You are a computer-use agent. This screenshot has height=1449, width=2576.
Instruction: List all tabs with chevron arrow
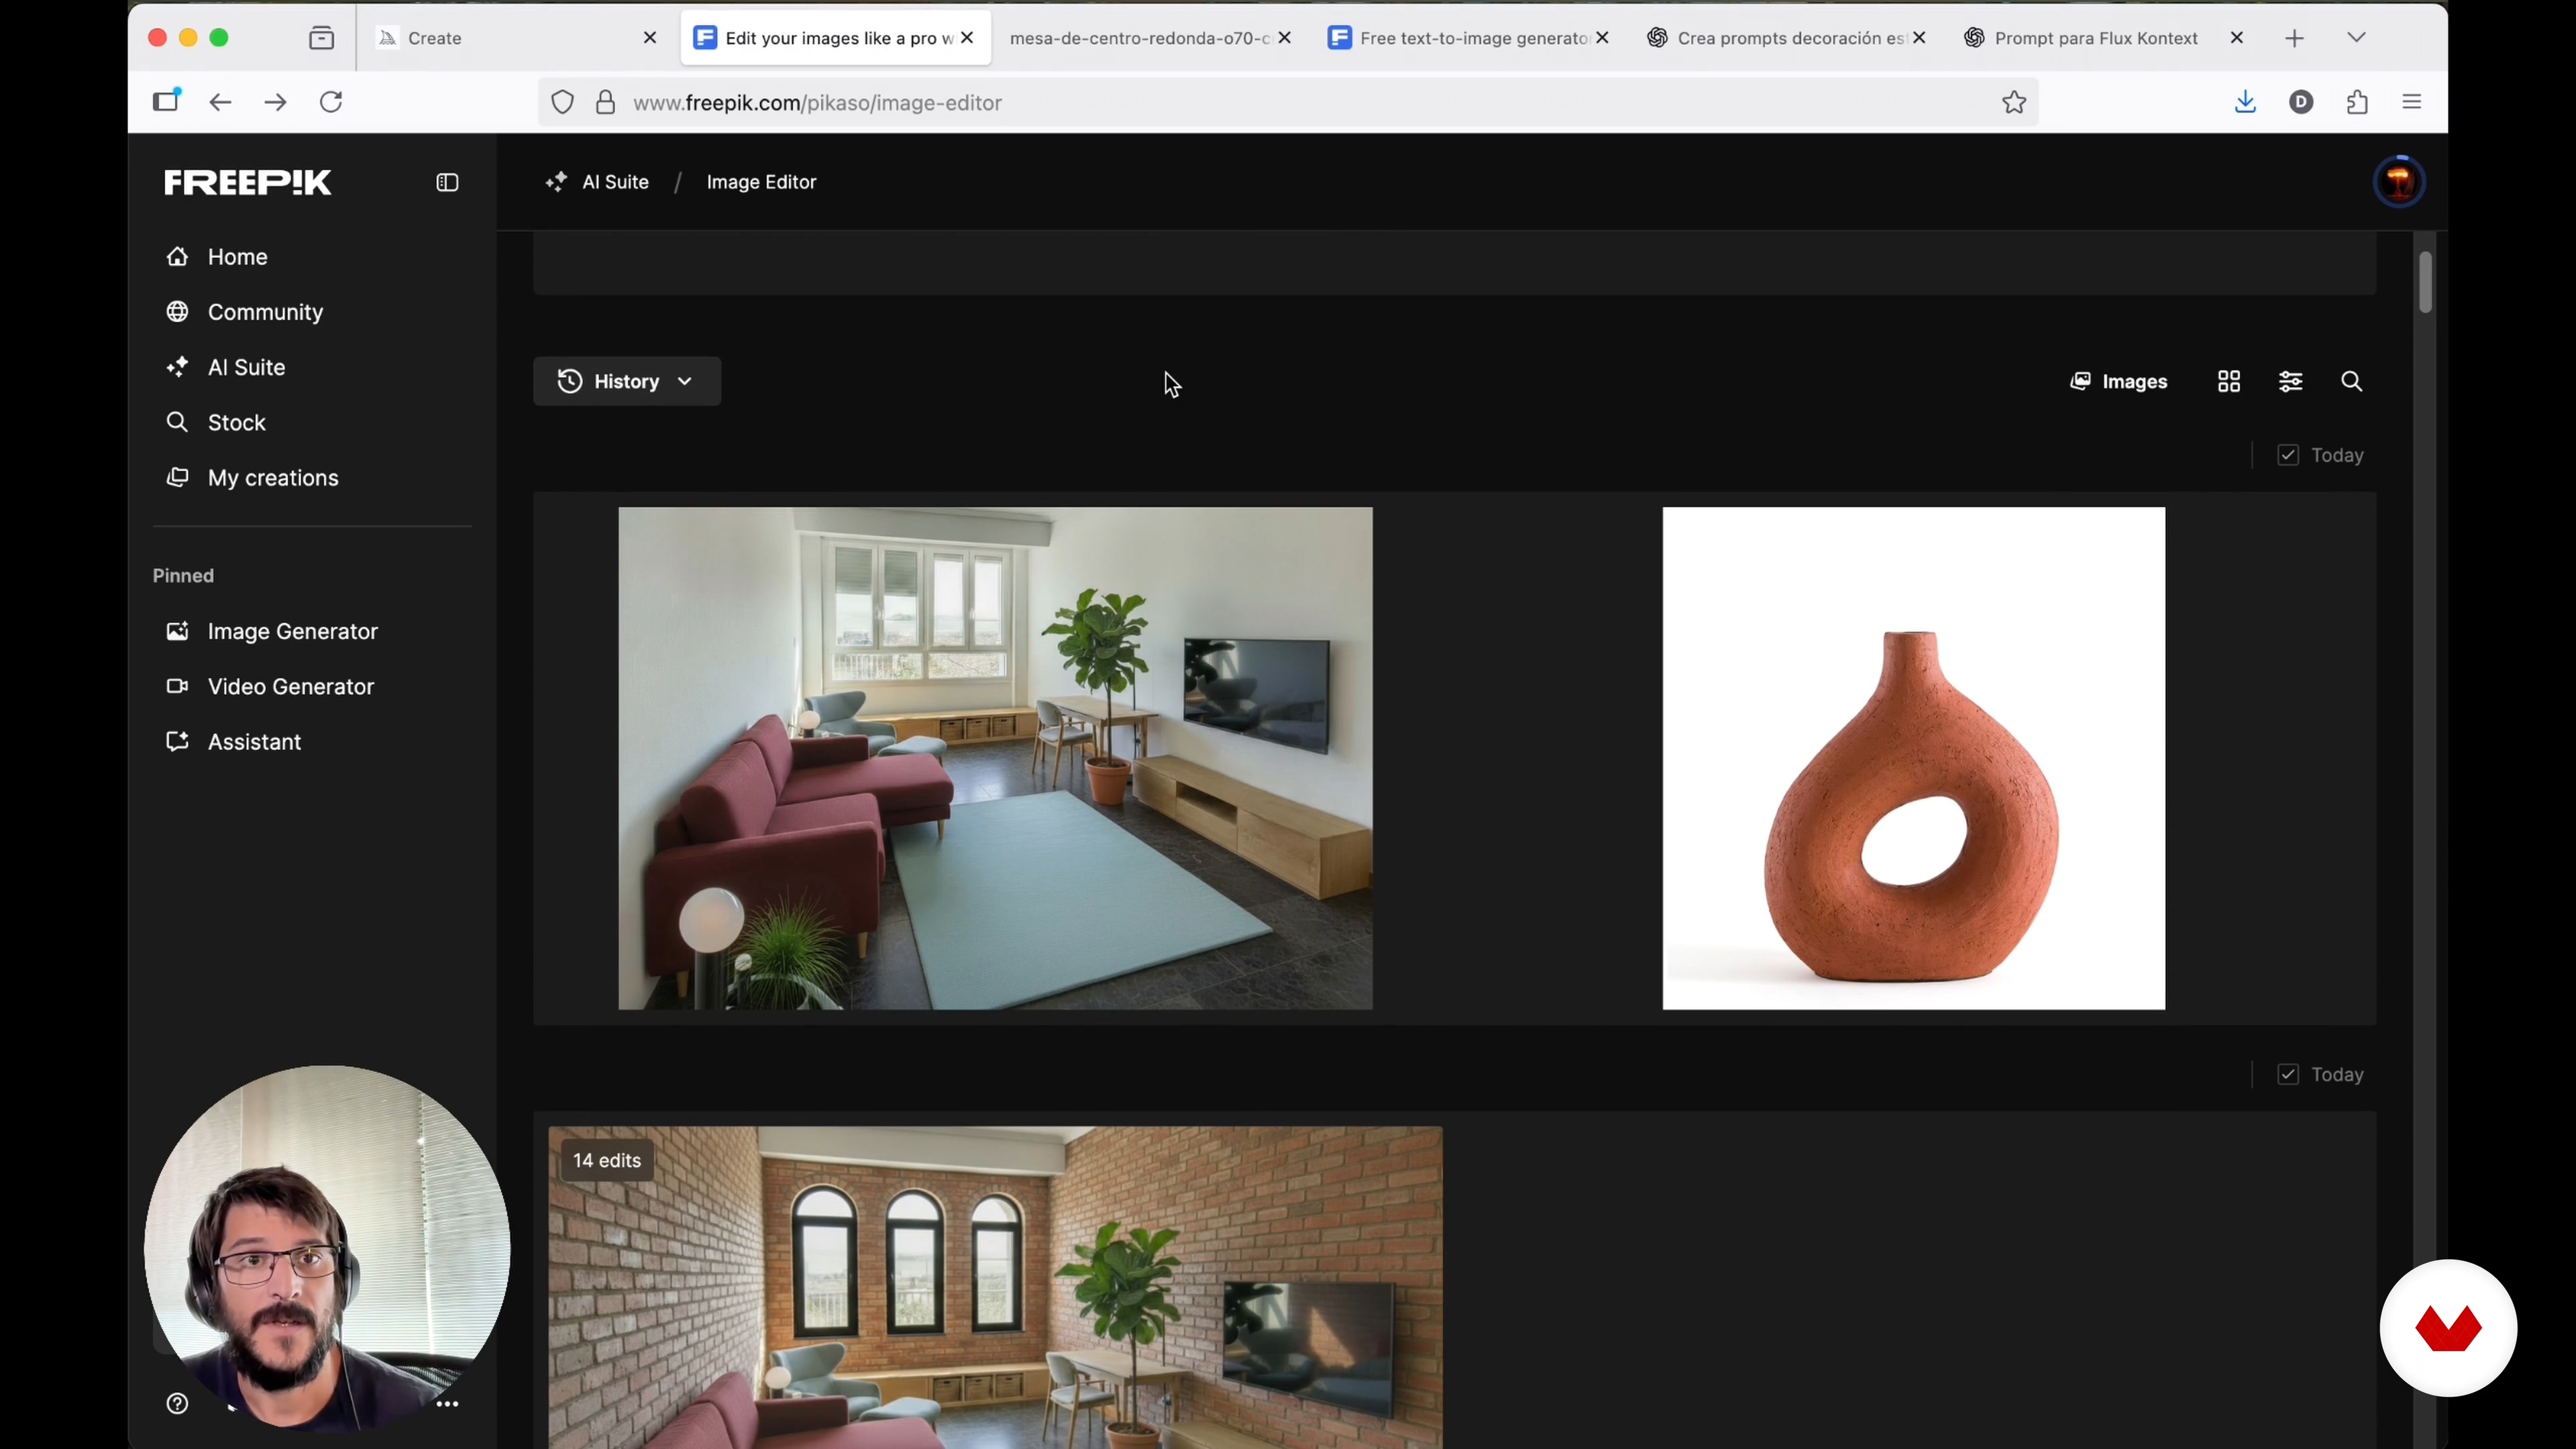[2356, 38]
